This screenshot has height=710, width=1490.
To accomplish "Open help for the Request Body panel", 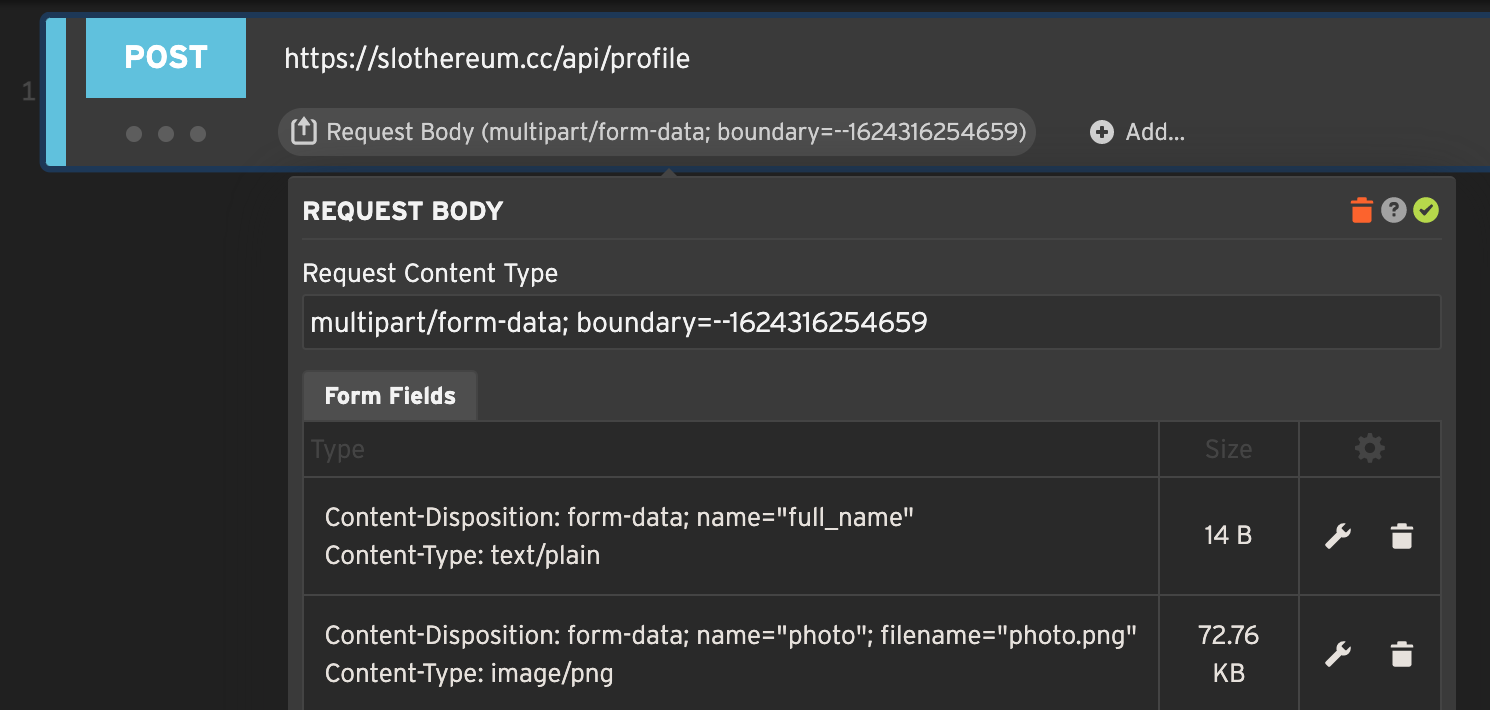I will point(1394,210).
